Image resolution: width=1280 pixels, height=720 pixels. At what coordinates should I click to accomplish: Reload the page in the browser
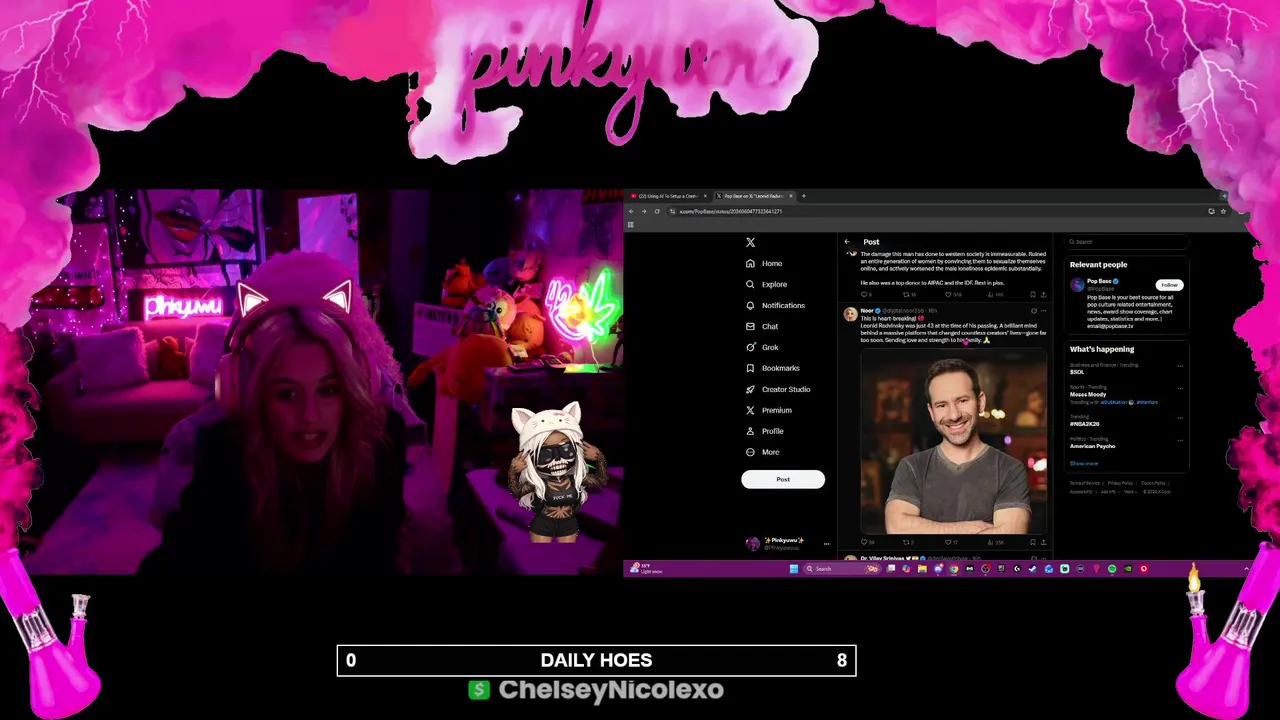click(x=657, y=211)
